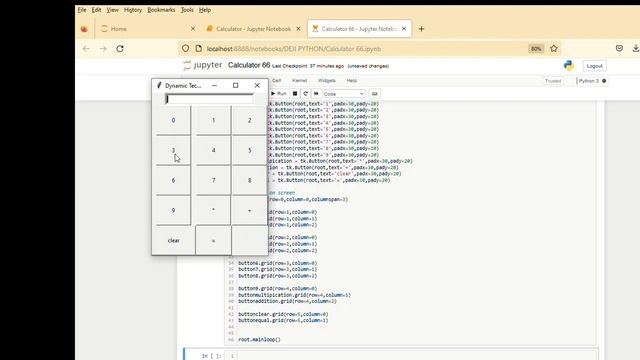Click the addition (+) calculator button
640x360 pixels.
[x=249, y=211]
